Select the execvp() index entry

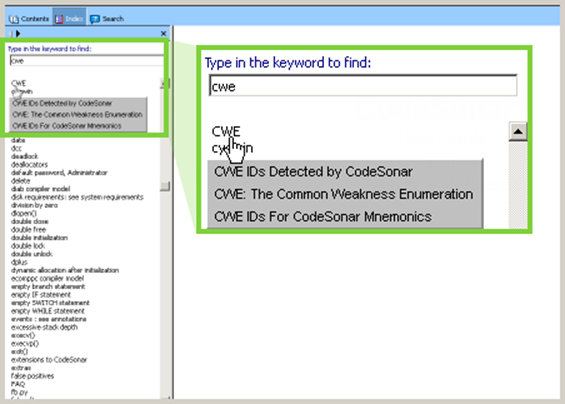[x=25, y=343]
